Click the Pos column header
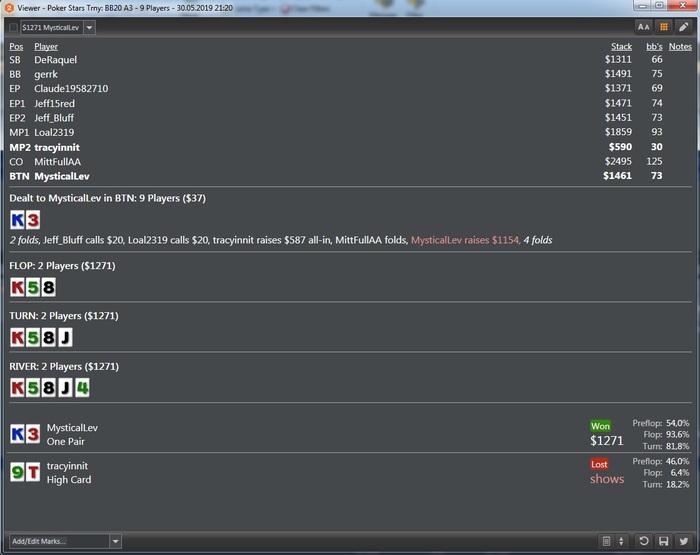 16,46
